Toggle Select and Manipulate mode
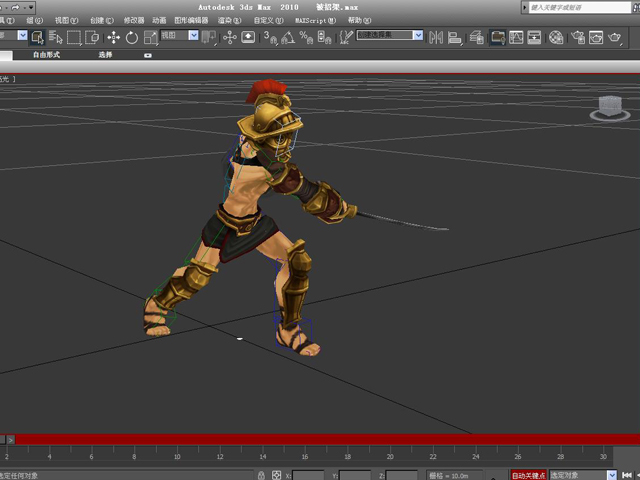This screenshot has width=640, height=480. [230, 38]
